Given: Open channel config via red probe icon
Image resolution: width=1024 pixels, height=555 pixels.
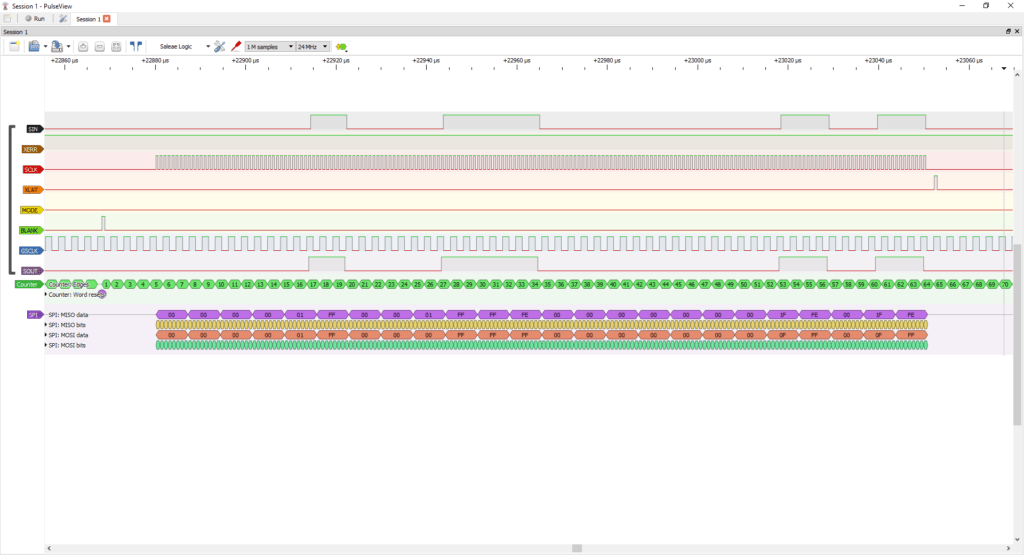Looking at the screenshot, I should tap(236, 47).
